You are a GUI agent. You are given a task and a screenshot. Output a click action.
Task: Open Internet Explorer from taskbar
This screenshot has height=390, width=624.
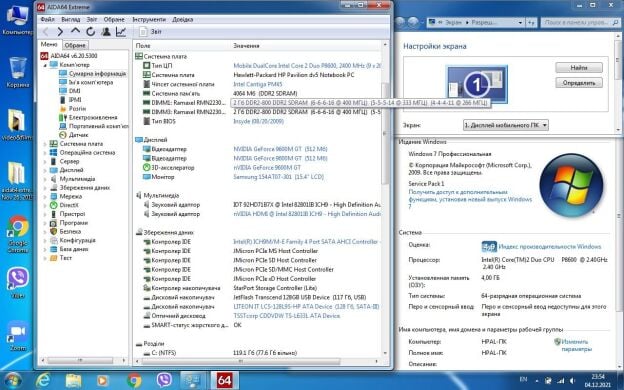pos(43,380)
